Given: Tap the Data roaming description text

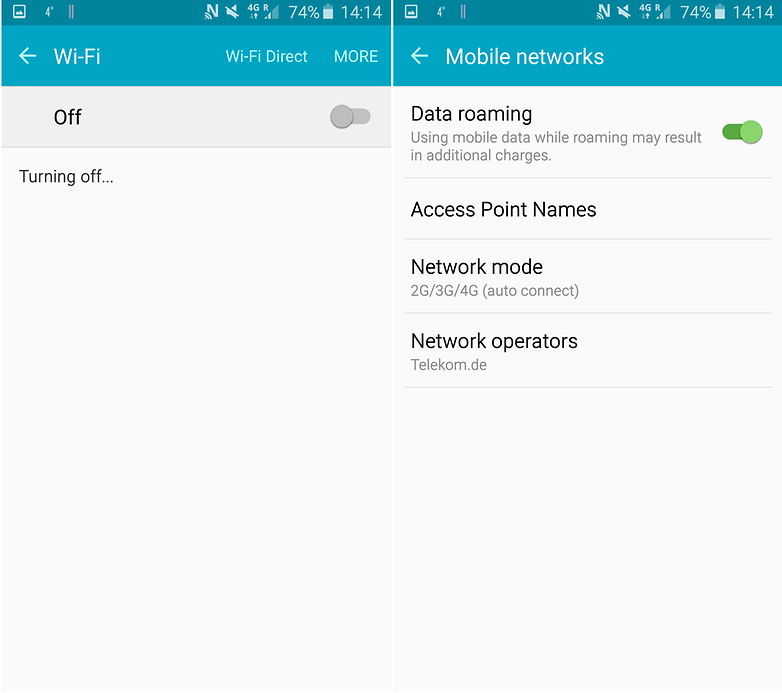Looking at the screenshot, I should click(556, 146).
